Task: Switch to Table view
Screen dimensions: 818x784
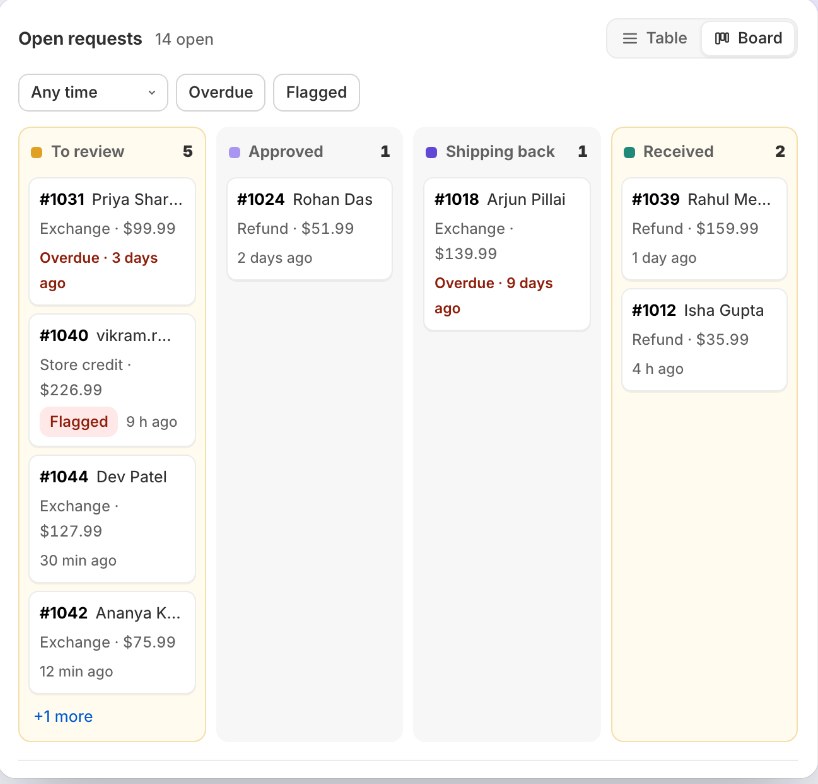Action: coord(655,38)
